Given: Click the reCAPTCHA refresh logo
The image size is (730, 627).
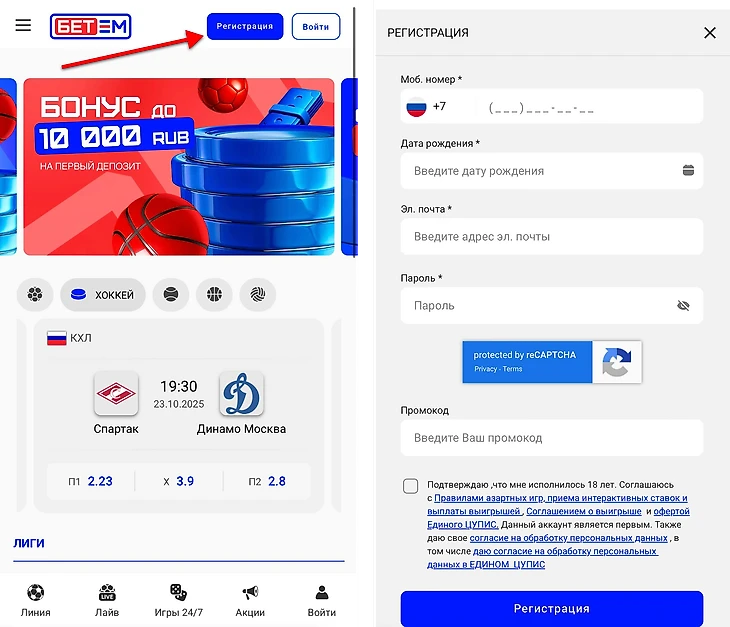Looking at the screenshot, I should (617, 362).
